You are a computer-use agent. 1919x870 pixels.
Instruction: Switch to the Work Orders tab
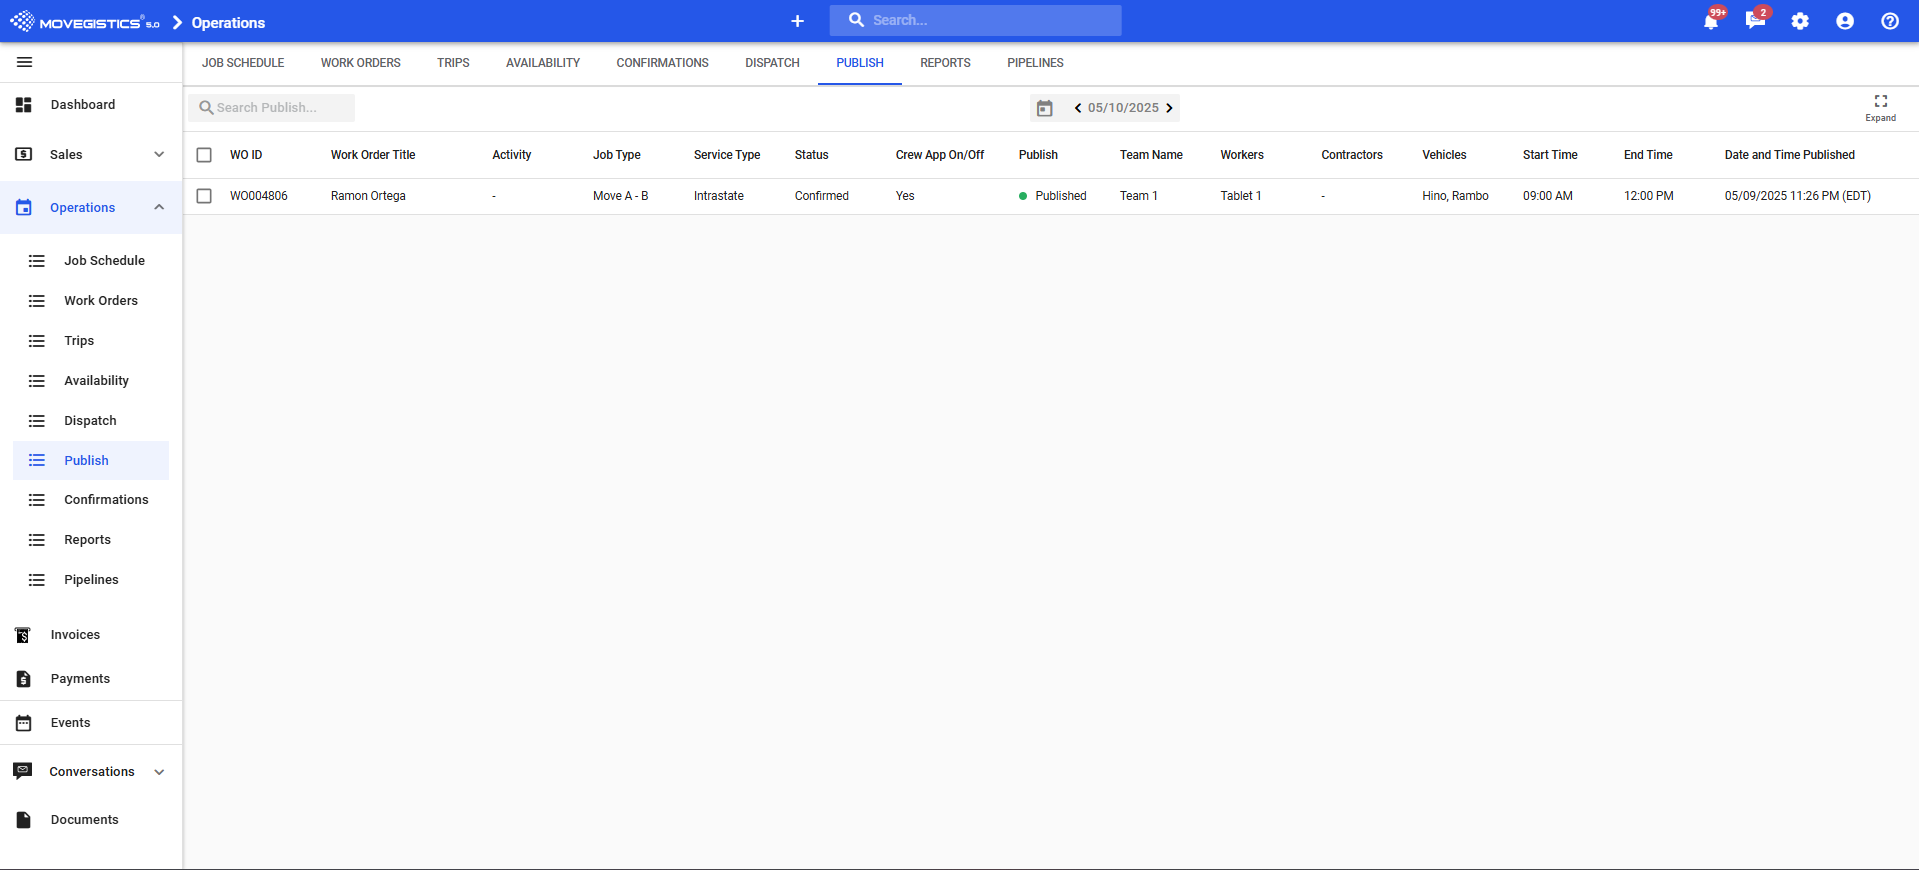[360, 63]
